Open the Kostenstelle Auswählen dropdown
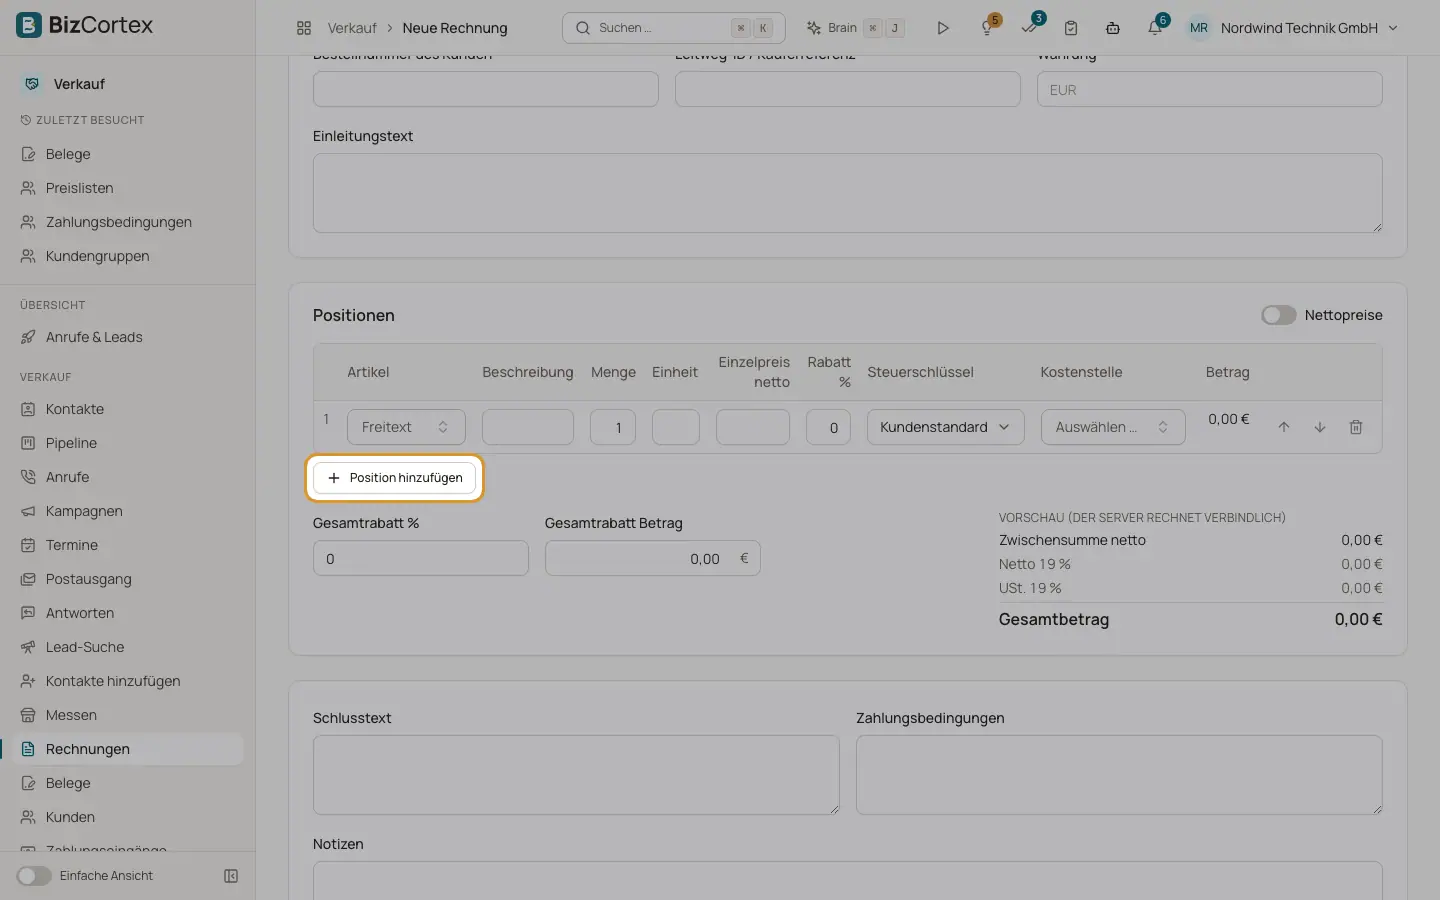This screenshot has width=1440, height=900. pyautogui.click(x=1113, y=427)
